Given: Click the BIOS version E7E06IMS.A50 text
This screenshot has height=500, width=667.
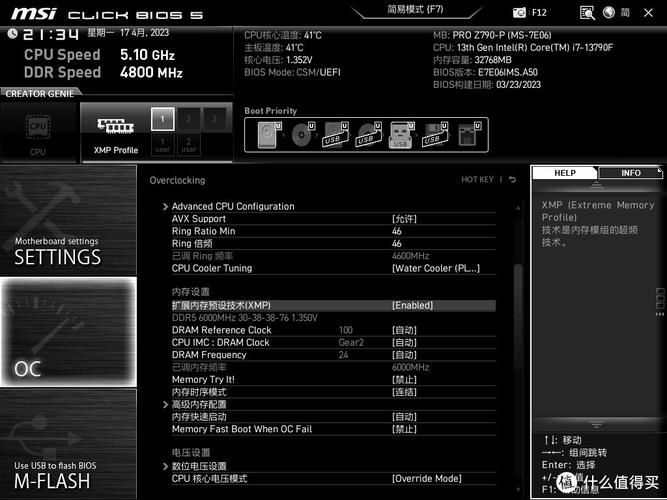Looking at the screenshot, I should (x=507, y=72).
